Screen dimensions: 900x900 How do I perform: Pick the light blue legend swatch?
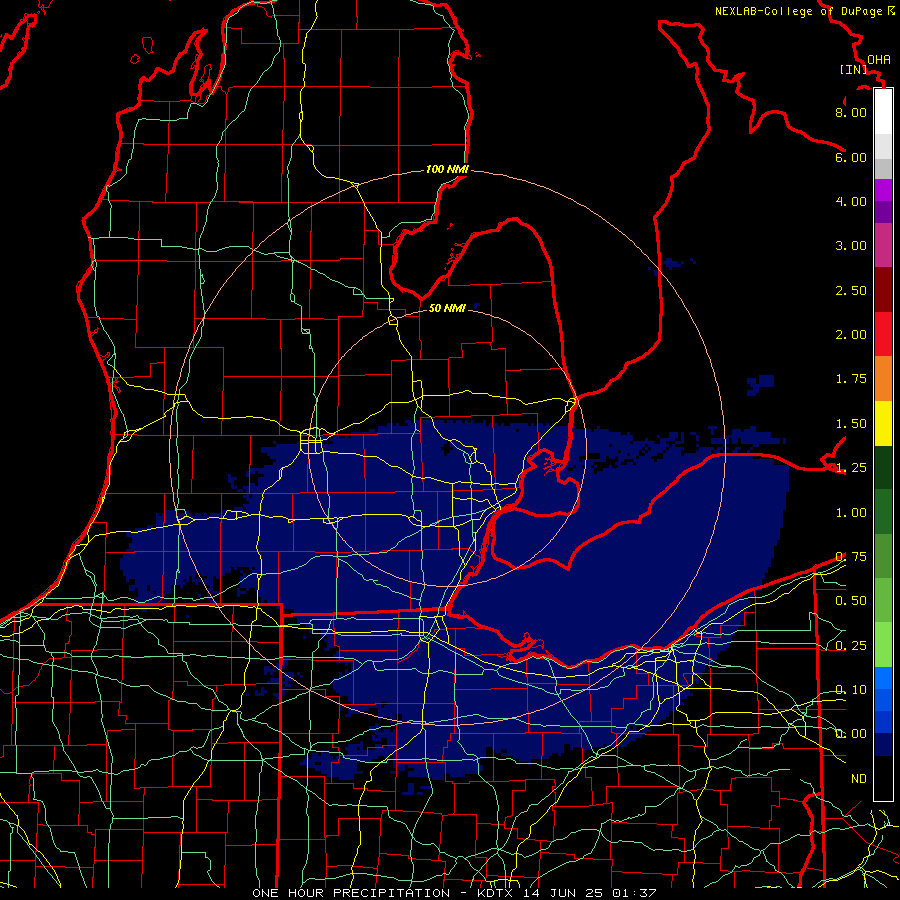(x=883, y=678)
